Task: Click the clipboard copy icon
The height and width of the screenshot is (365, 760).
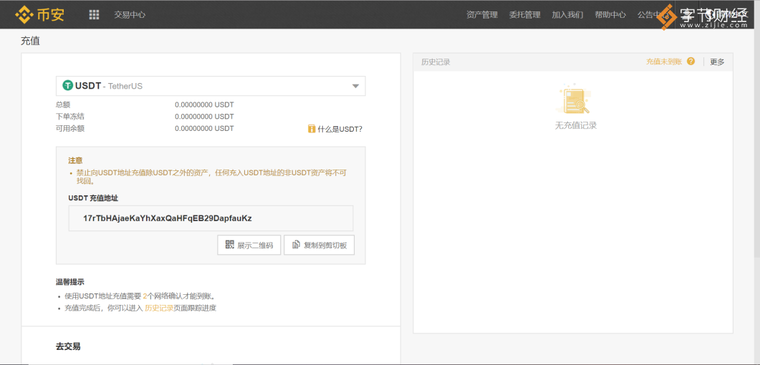Action: point(296,245)
